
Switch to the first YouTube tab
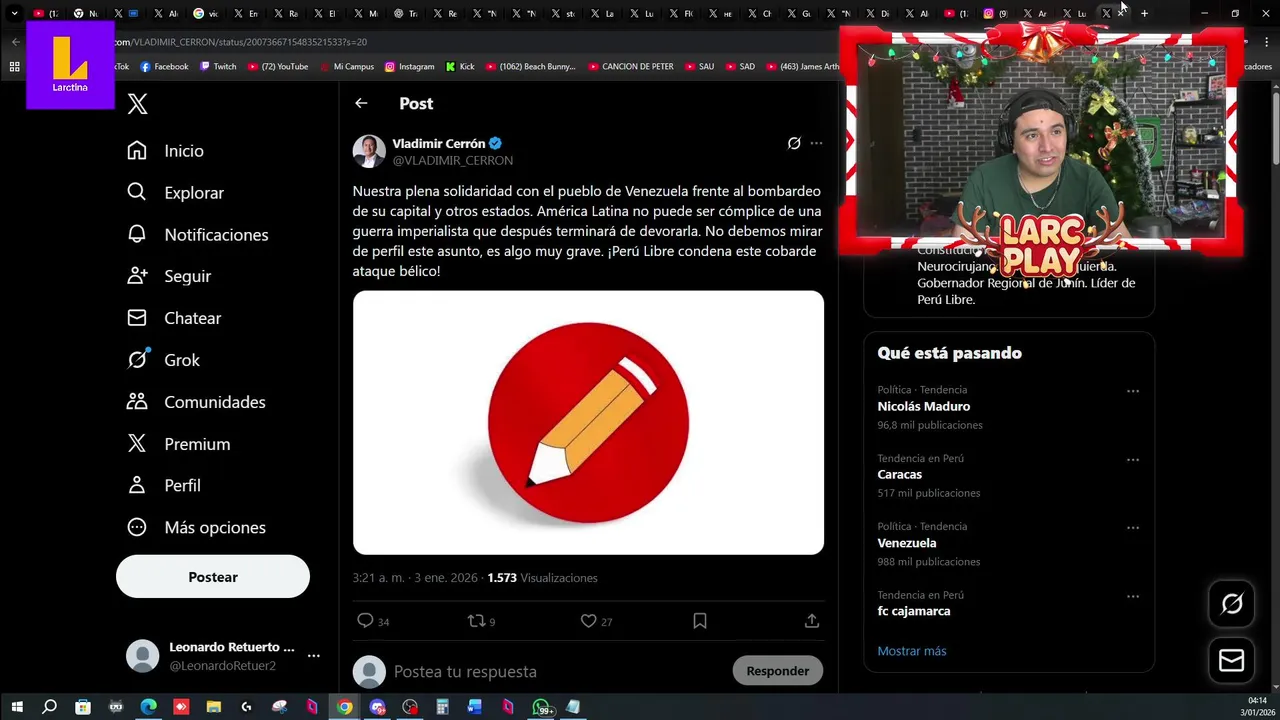45,13
